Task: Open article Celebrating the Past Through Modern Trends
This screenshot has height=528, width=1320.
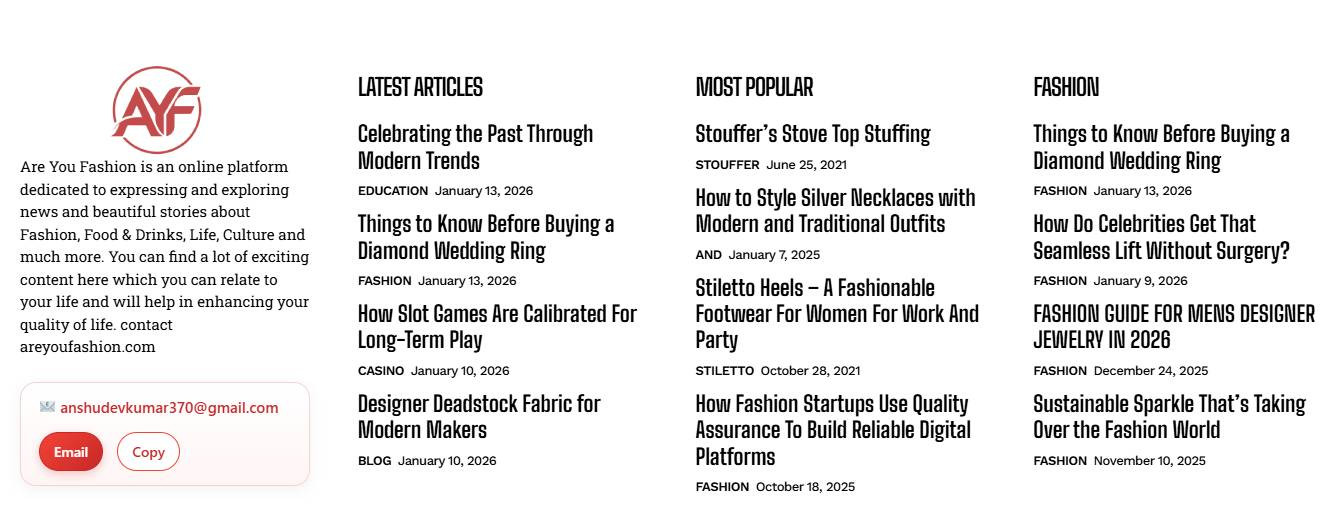Action: point(475,147)
